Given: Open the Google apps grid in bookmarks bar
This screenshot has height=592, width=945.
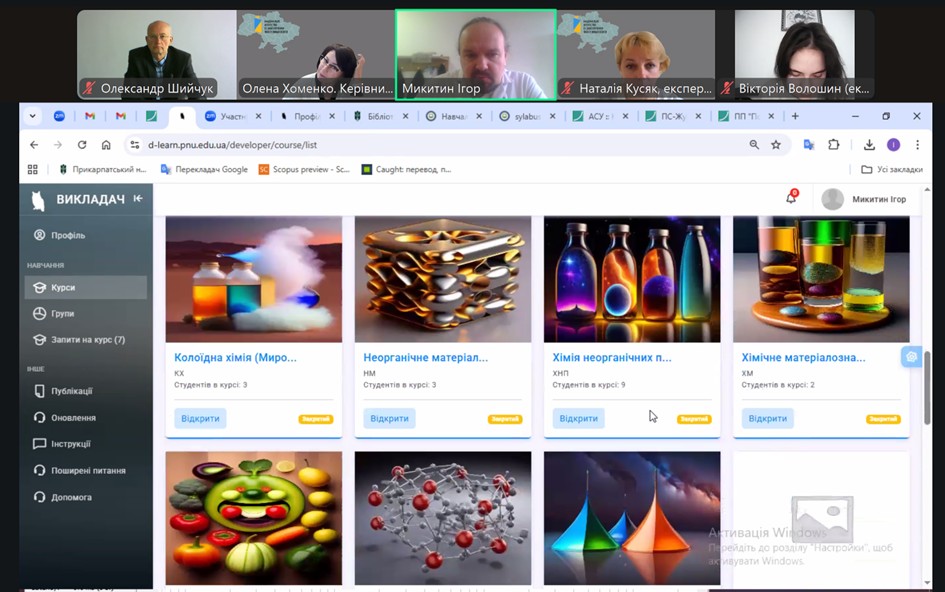Looking at the screenshot, I should tap(33, 169).
